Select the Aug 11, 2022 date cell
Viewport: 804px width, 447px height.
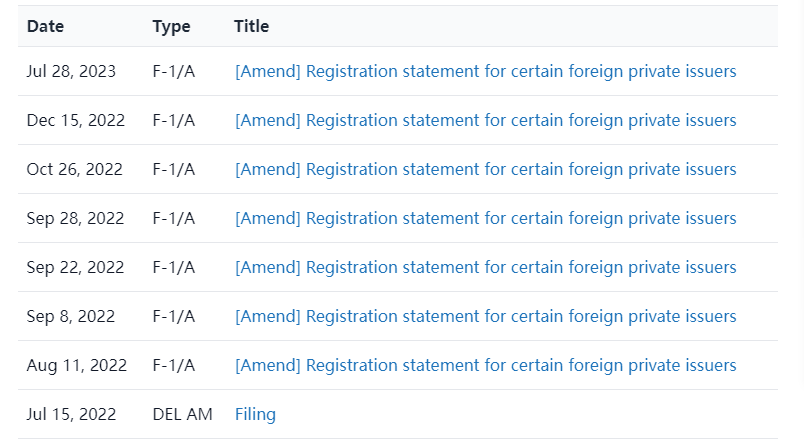tap(77, 365)
